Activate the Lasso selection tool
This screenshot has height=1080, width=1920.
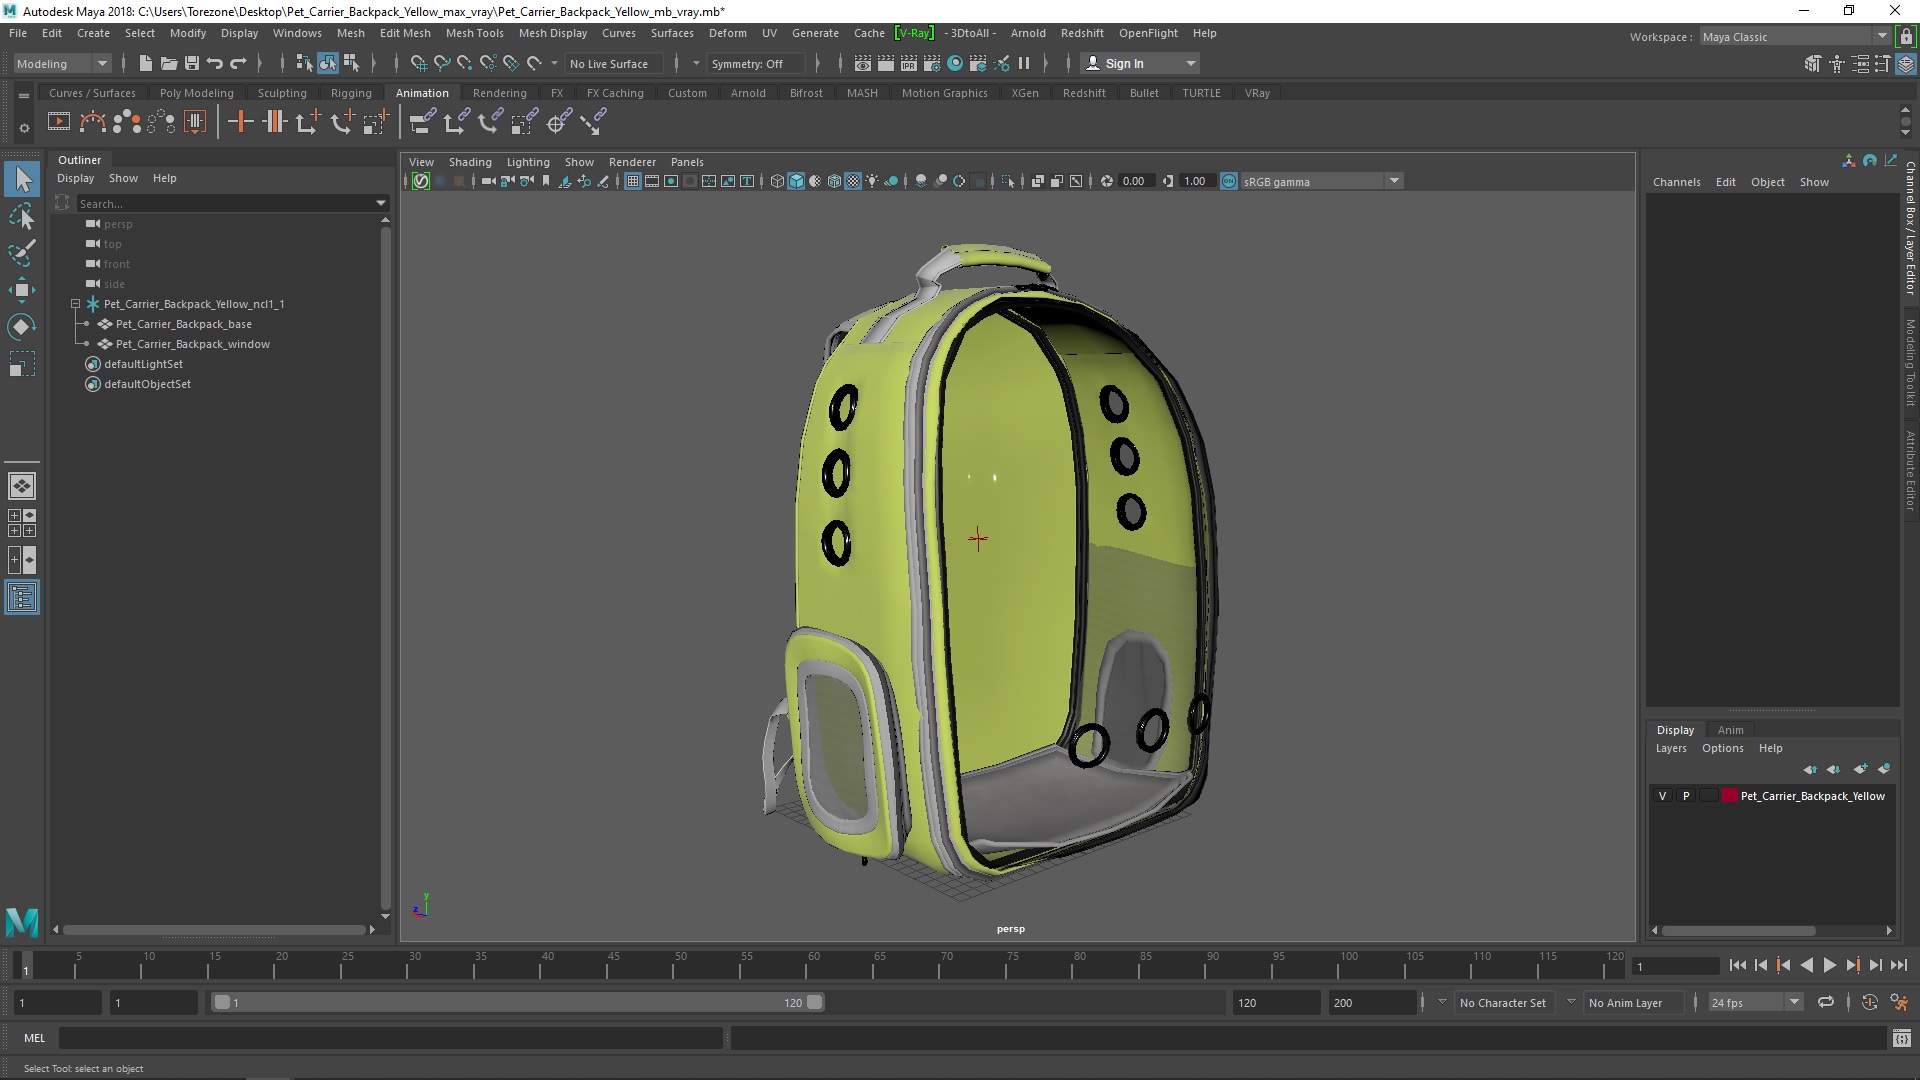[22, 217]
